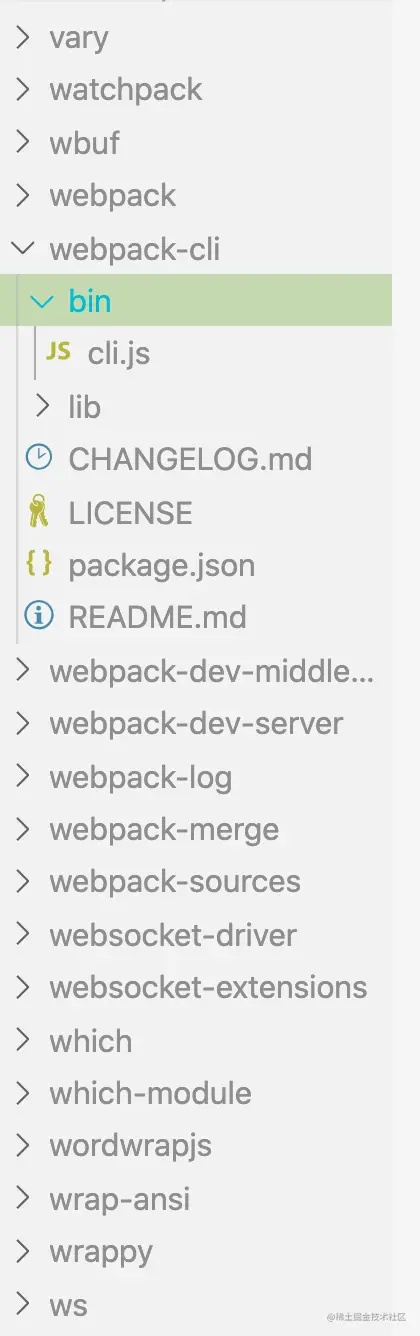Expand the lib folder chevron
Viewport: 420px width, 1336px height.
[42, 406]
